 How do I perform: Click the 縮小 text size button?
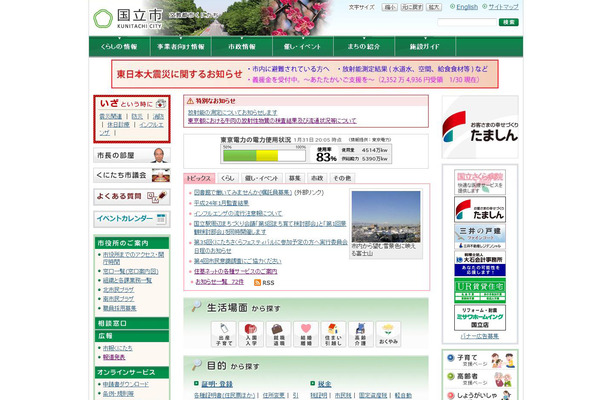[389, 7]
